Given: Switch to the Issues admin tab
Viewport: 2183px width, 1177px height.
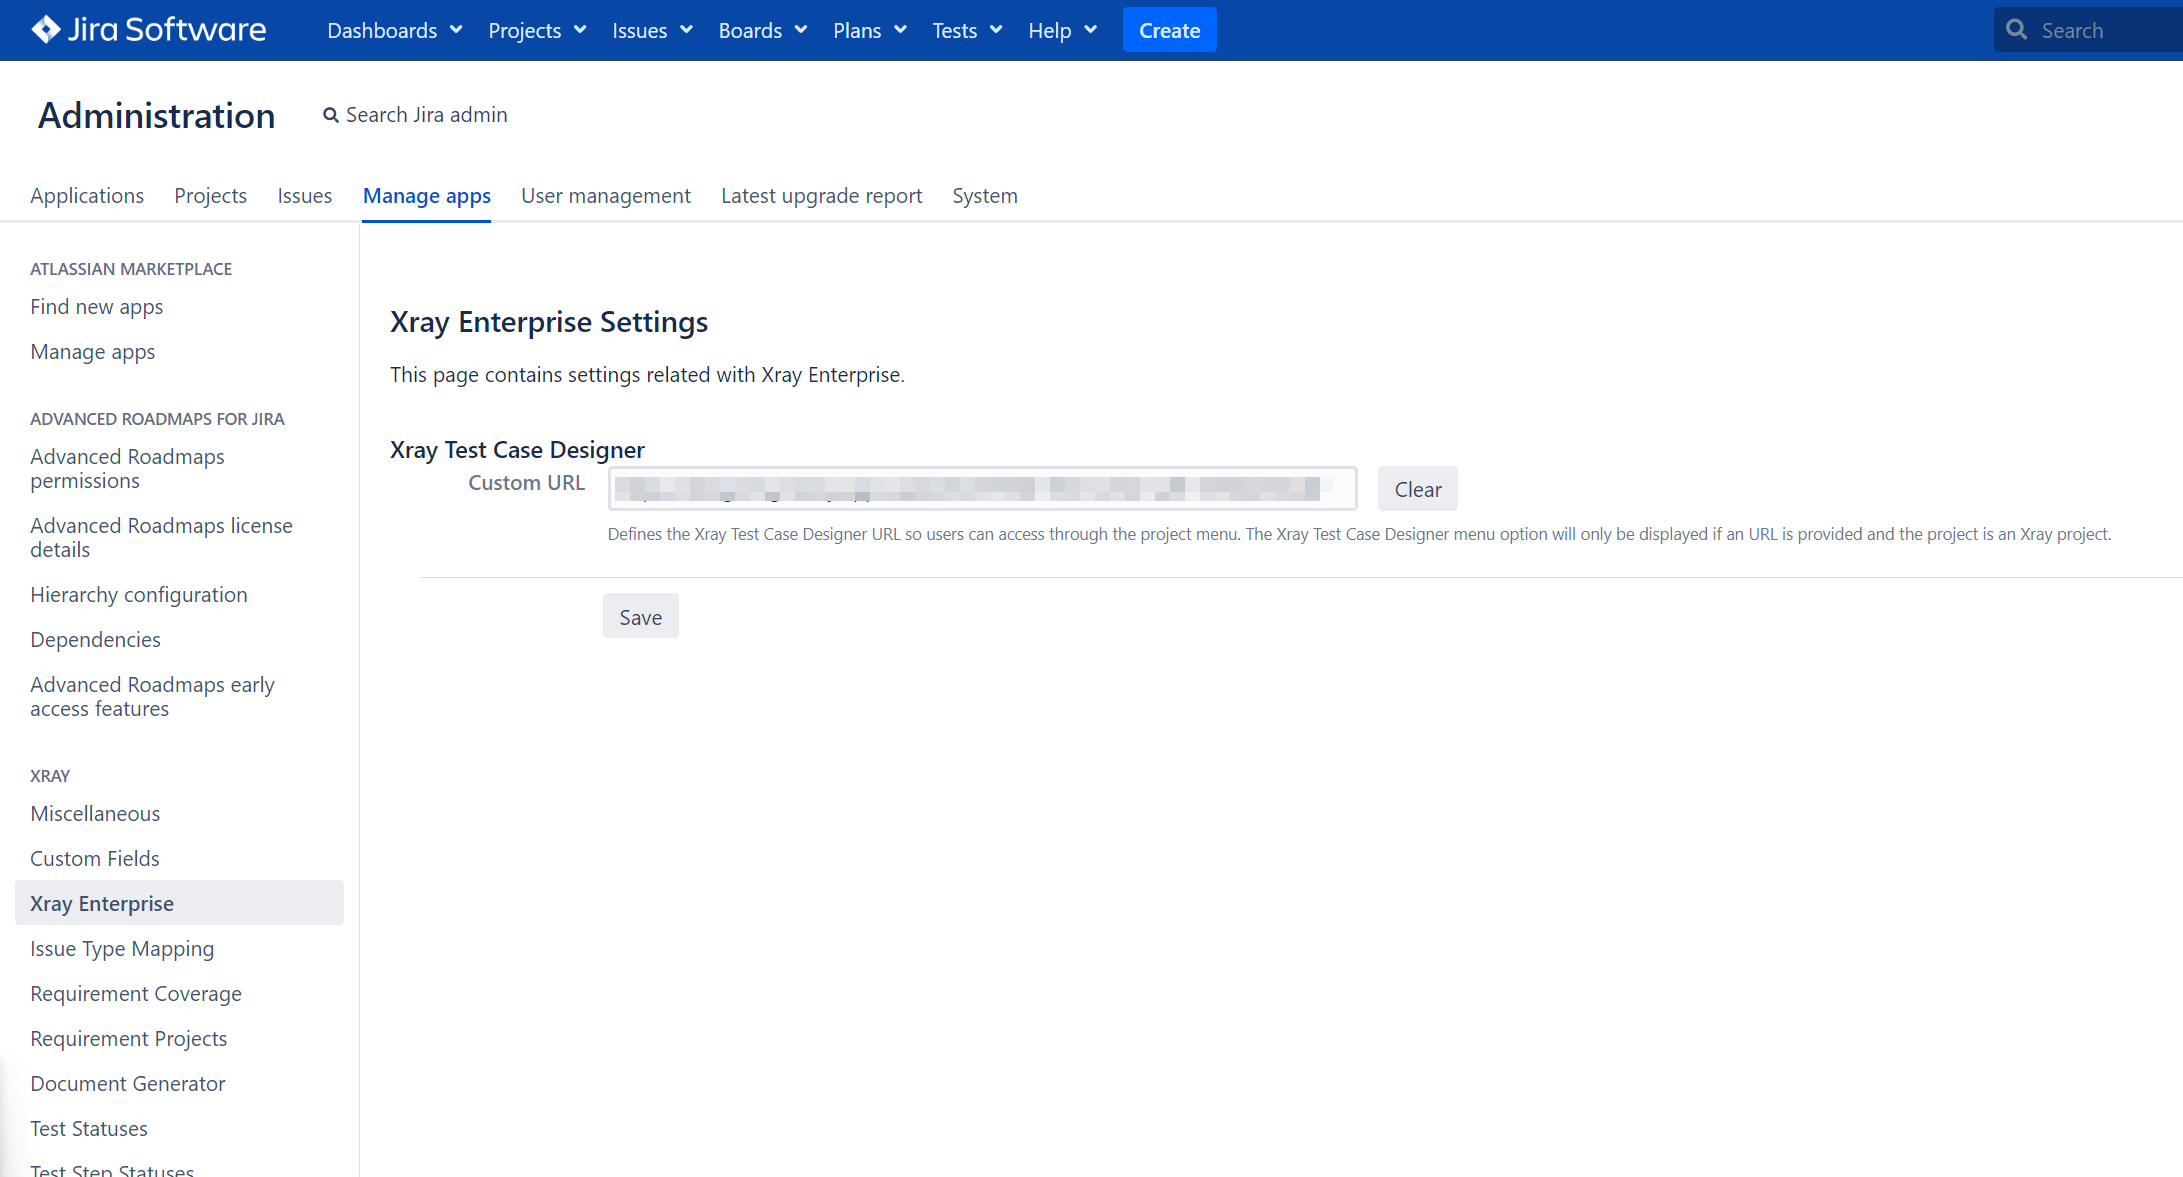Looking at the screenshot, I should (x=304, y=196).
